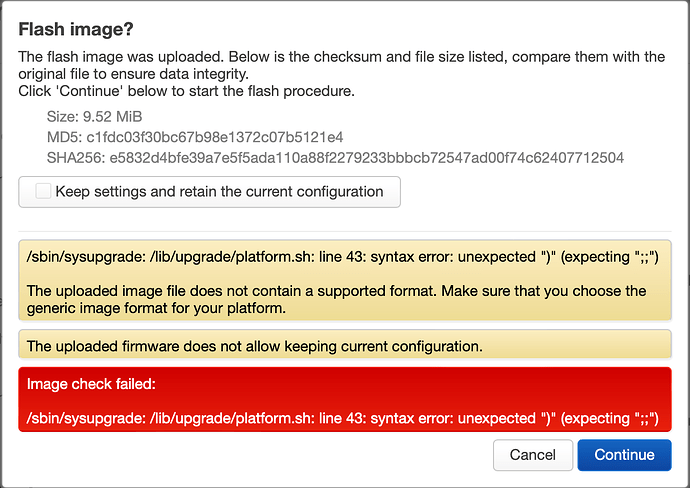The height and width of the screenshot is (488, 690).
Task: Click the blue Continue button
Action: click(x=624, y=454)
